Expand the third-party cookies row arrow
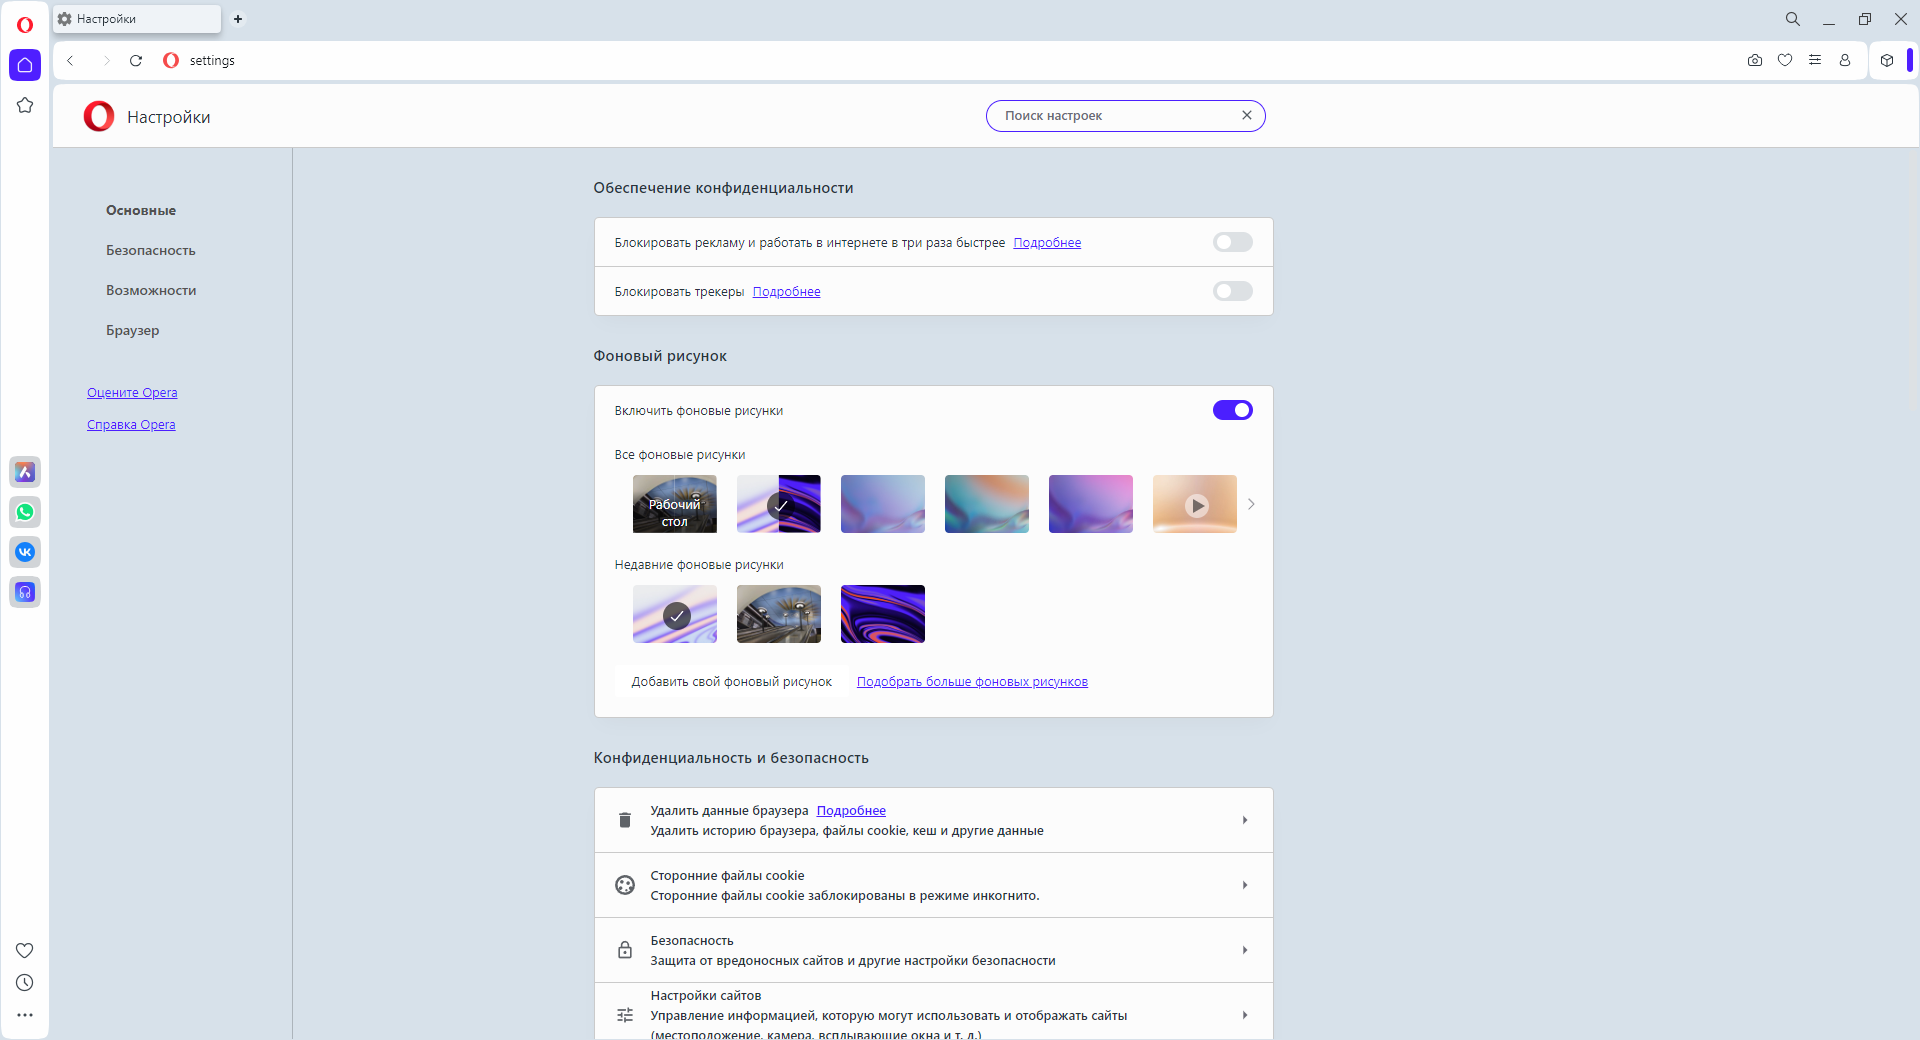1920x1040 pixels. click(x=1245, y=885)
